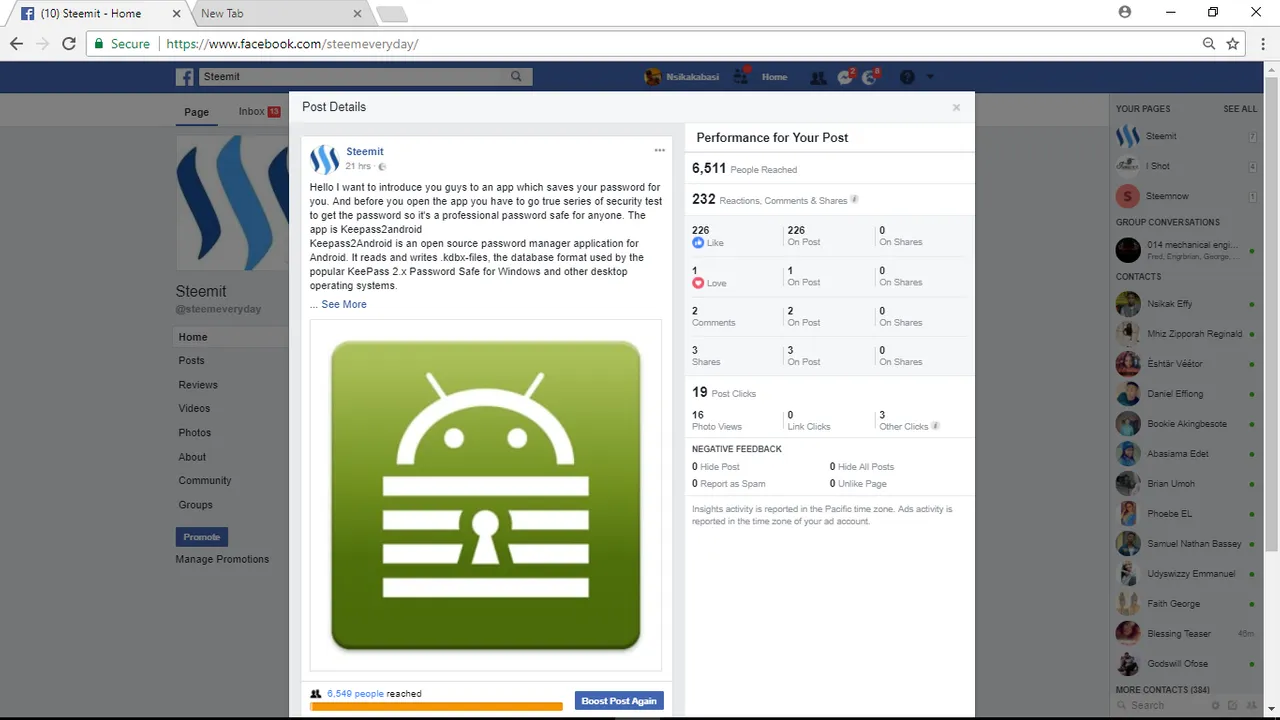Click new message compose icon in chat sidebar
The height and width of the screenshot is (720, 1280).
(x=1232, y=705)
